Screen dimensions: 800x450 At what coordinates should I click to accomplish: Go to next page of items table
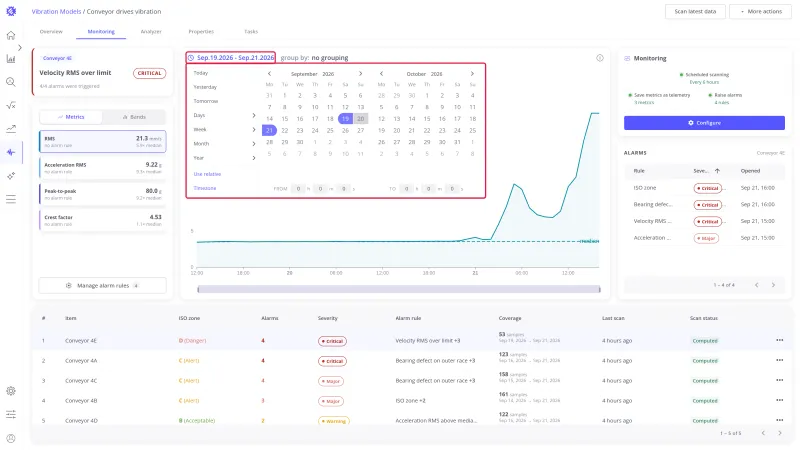coord(780,433)
